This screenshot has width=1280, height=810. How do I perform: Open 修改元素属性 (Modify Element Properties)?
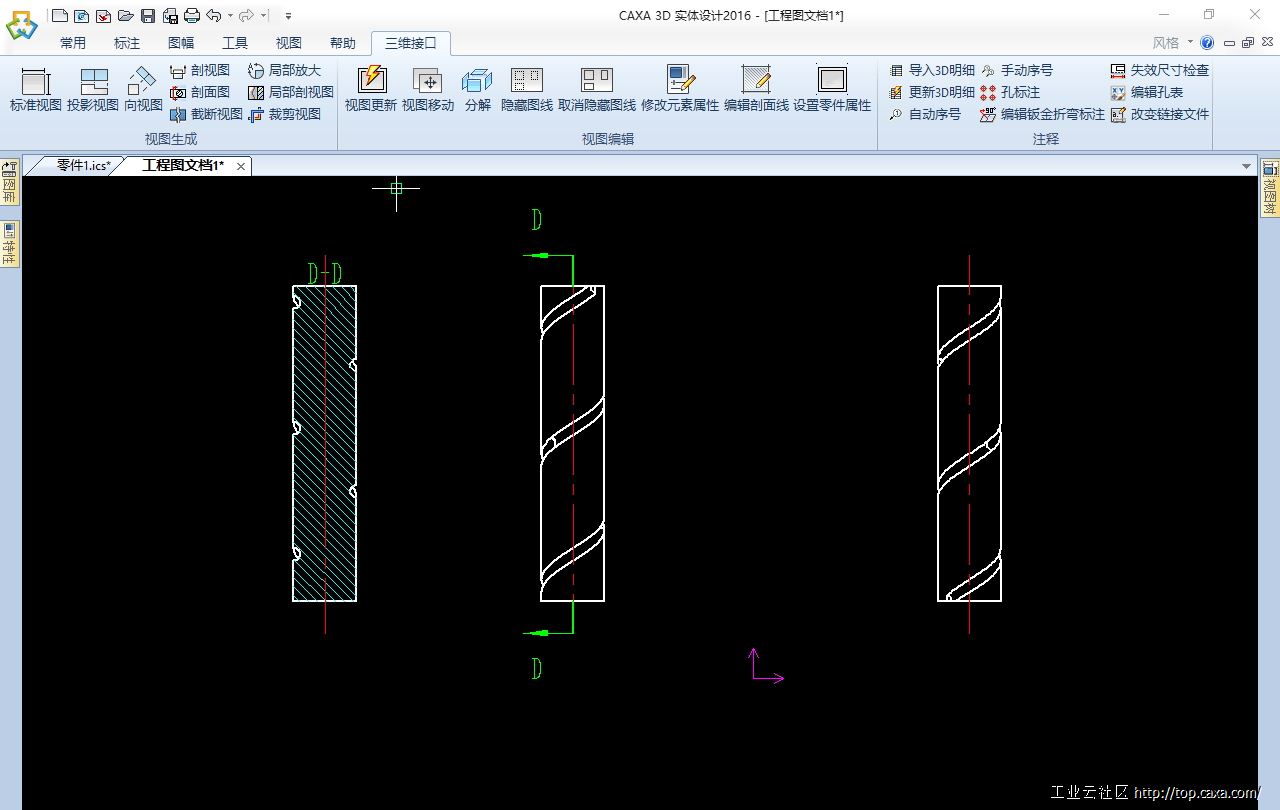[x=680, y=90]
